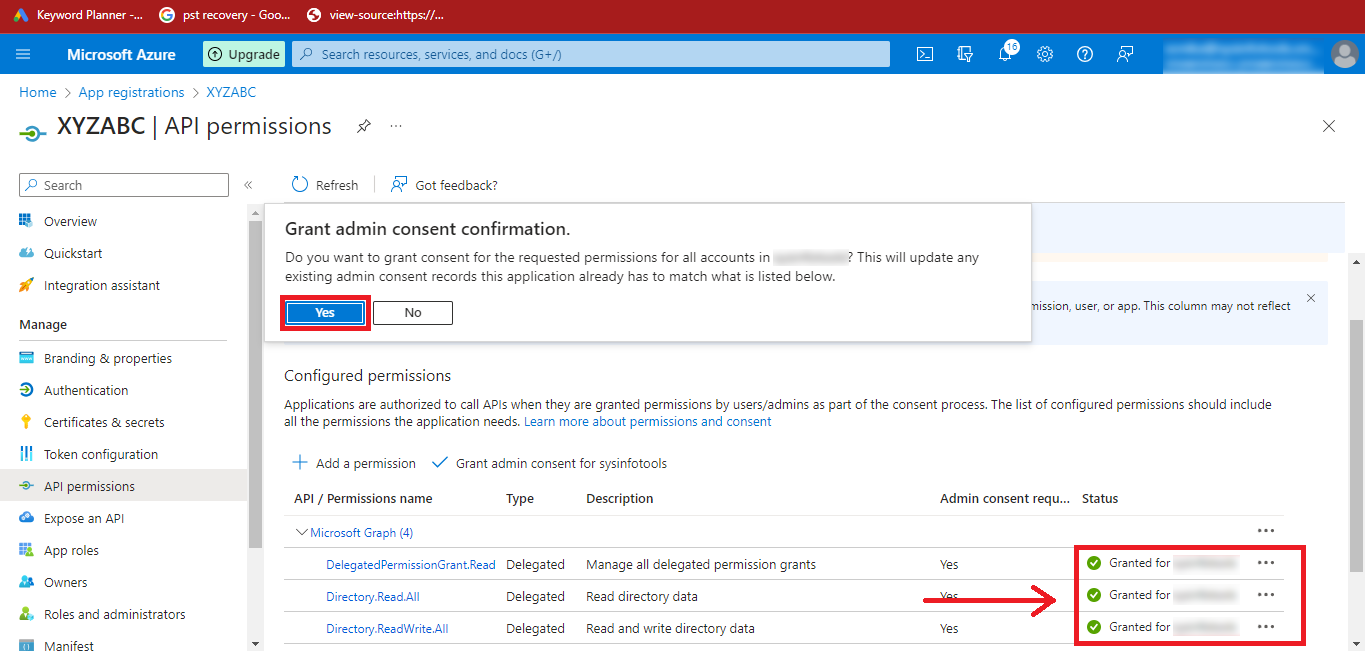Open the DelegatedPermissionGrant.Read permission link
This screenshot has width=1365, height=651.
tap(410, 565)
